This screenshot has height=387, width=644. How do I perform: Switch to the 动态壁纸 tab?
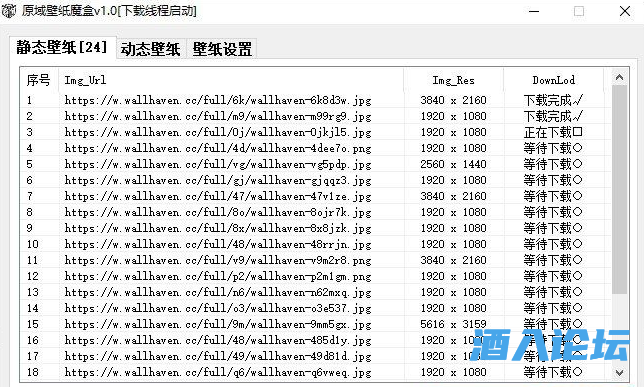pos(151,49)
